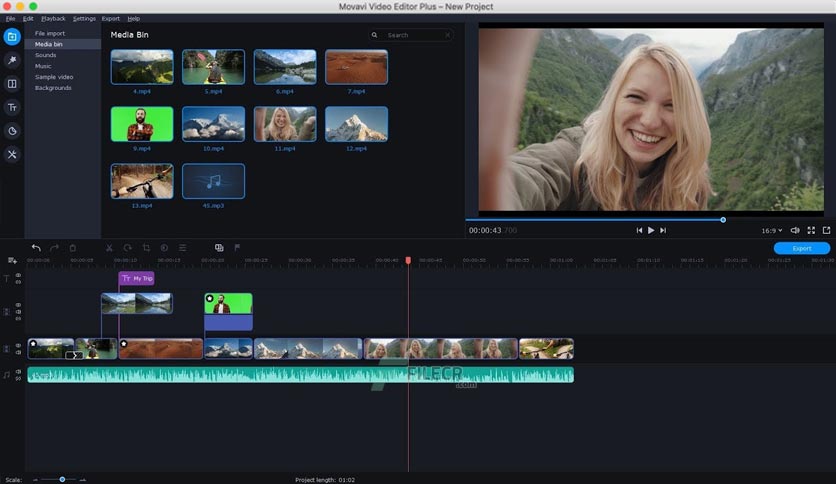Open the Help menu
This screenshot has width=836, height=484.
133,19
